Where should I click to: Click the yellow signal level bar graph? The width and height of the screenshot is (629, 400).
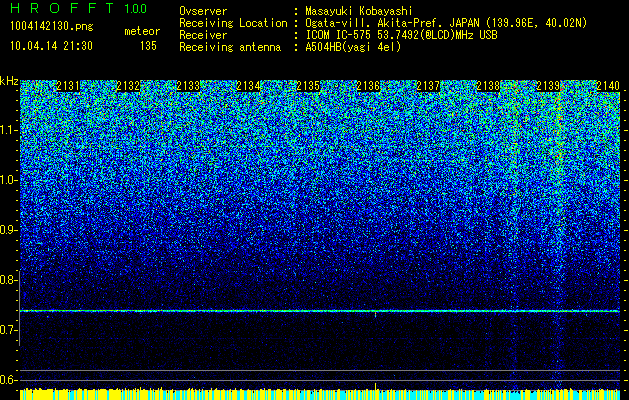point(320,394)
